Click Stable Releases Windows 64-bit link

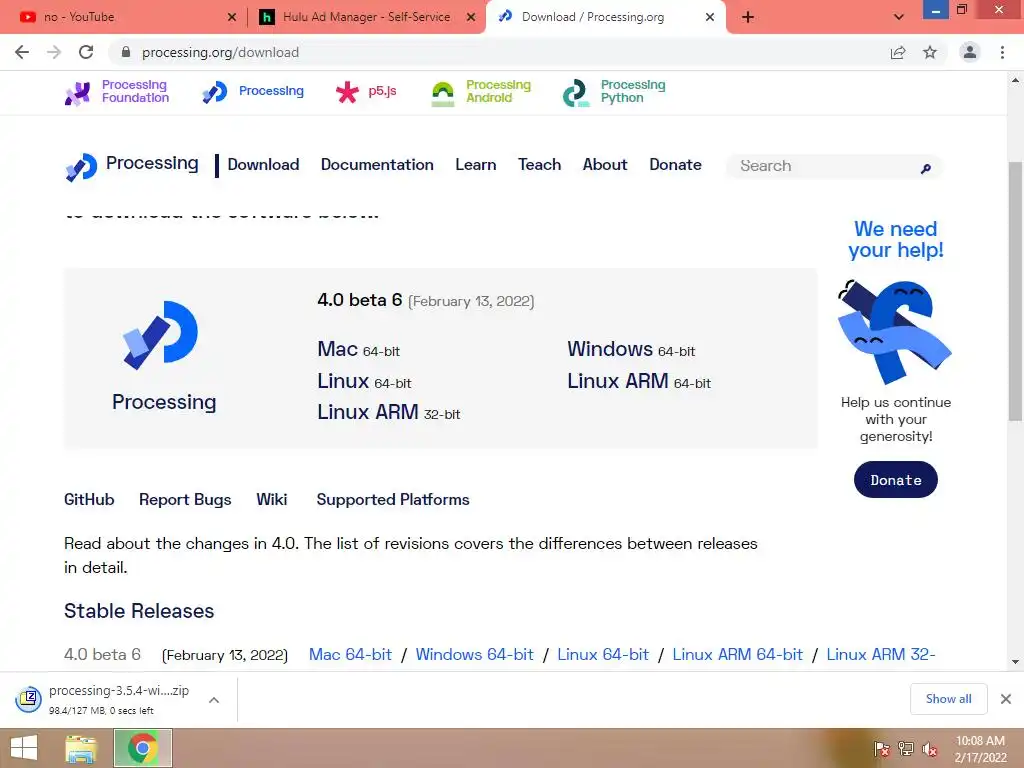click(475, 654)
